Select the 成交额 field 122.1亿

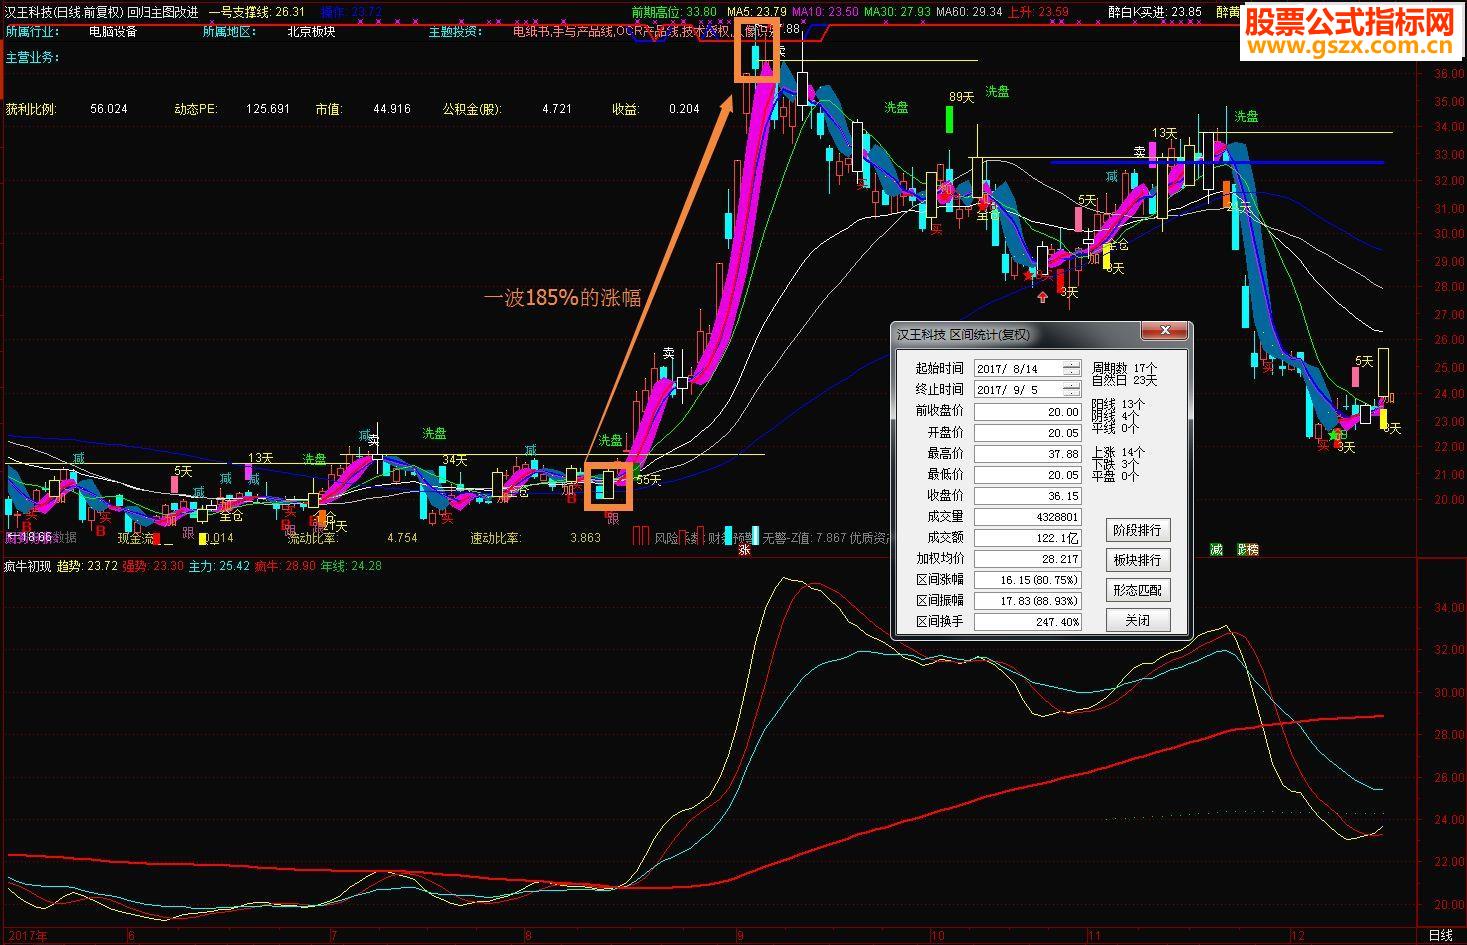1028,538
